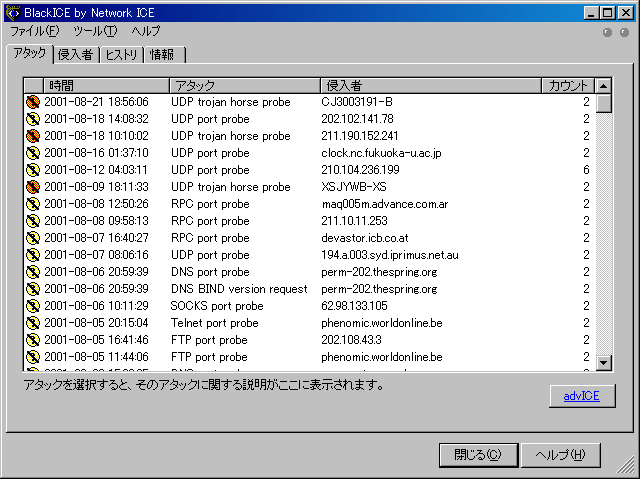Open the ヘルプ menu in the menu bar
640x479 pixels.
[146, 31]
